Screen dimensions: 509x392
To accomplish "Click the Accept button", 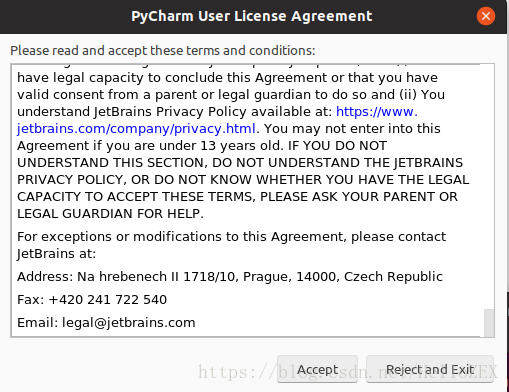I will coord(317,369).
